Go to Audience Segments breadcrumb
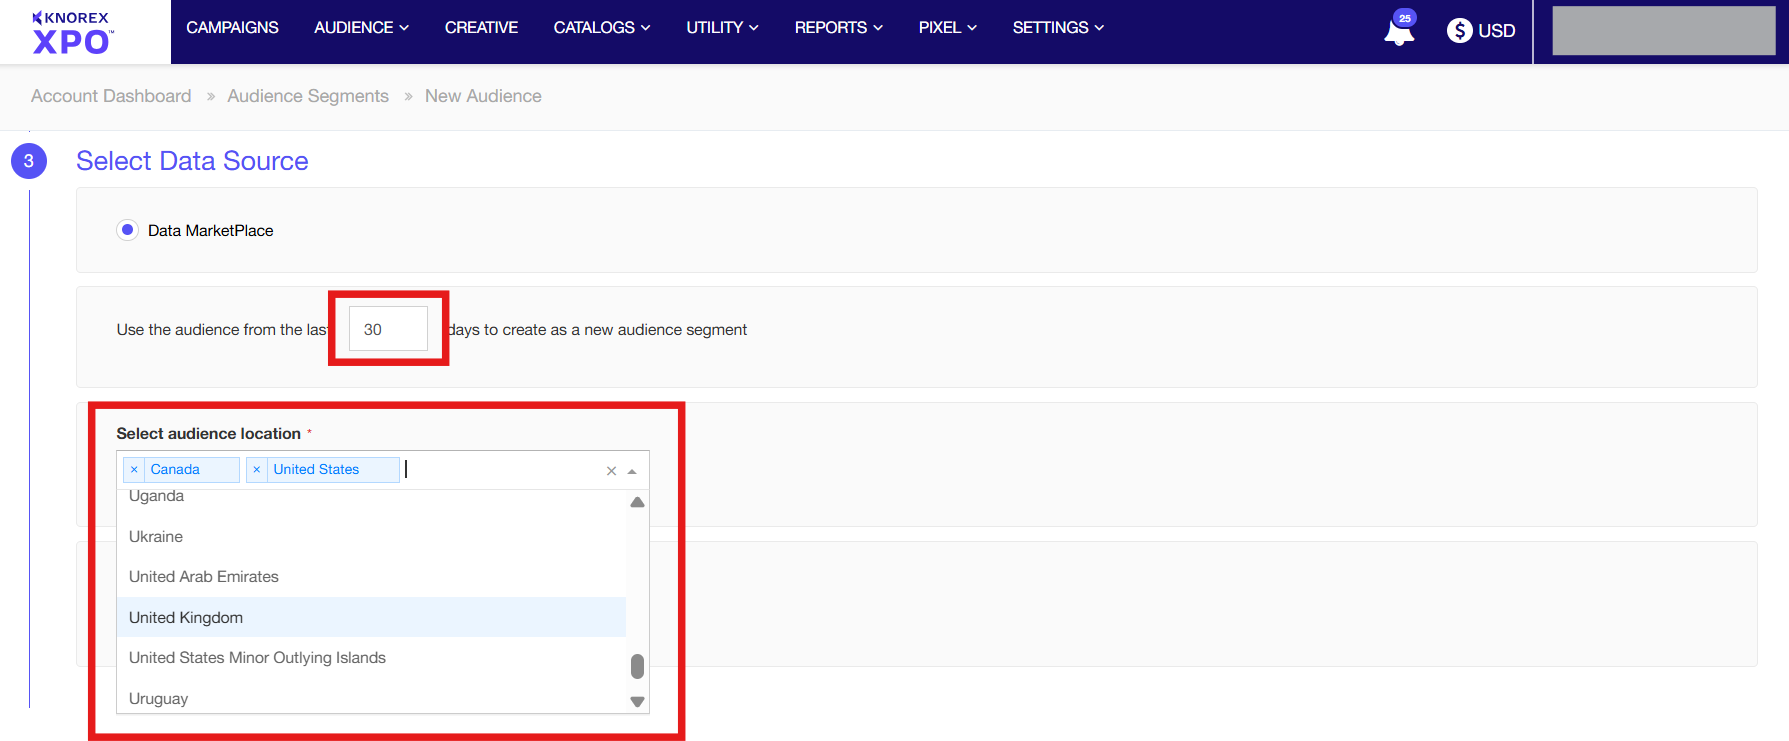Screen dimensions: 1789x741 (308, 96)
